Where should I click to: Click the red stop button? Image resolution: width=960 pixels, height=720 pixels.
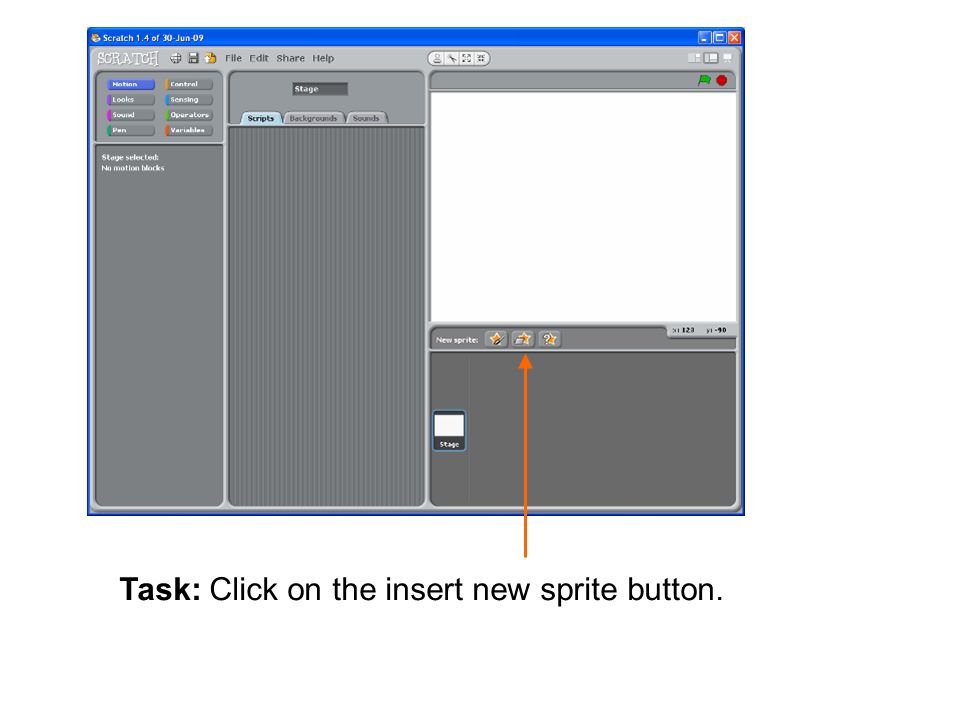coord(722,80)
